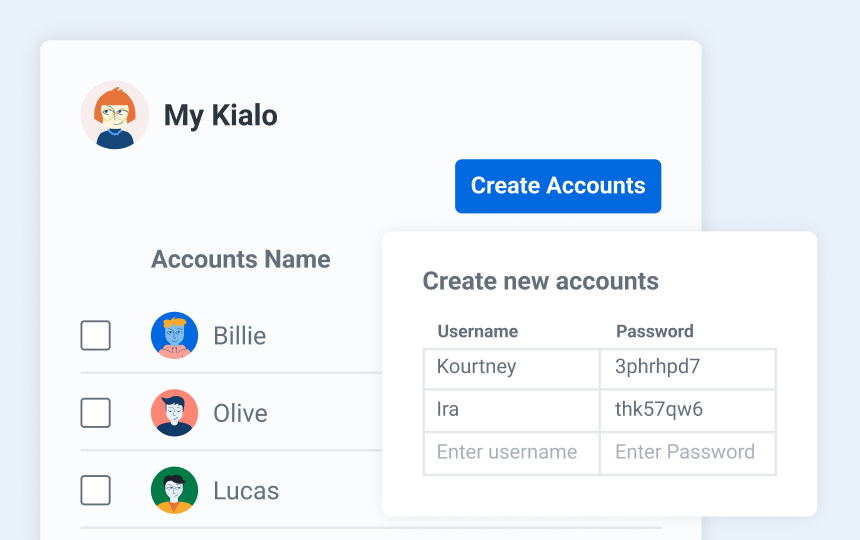This screenshot has height=540, width=860.
Task: Select the 3phrhpd7 password cell
Action: click(x=688, y=368)
